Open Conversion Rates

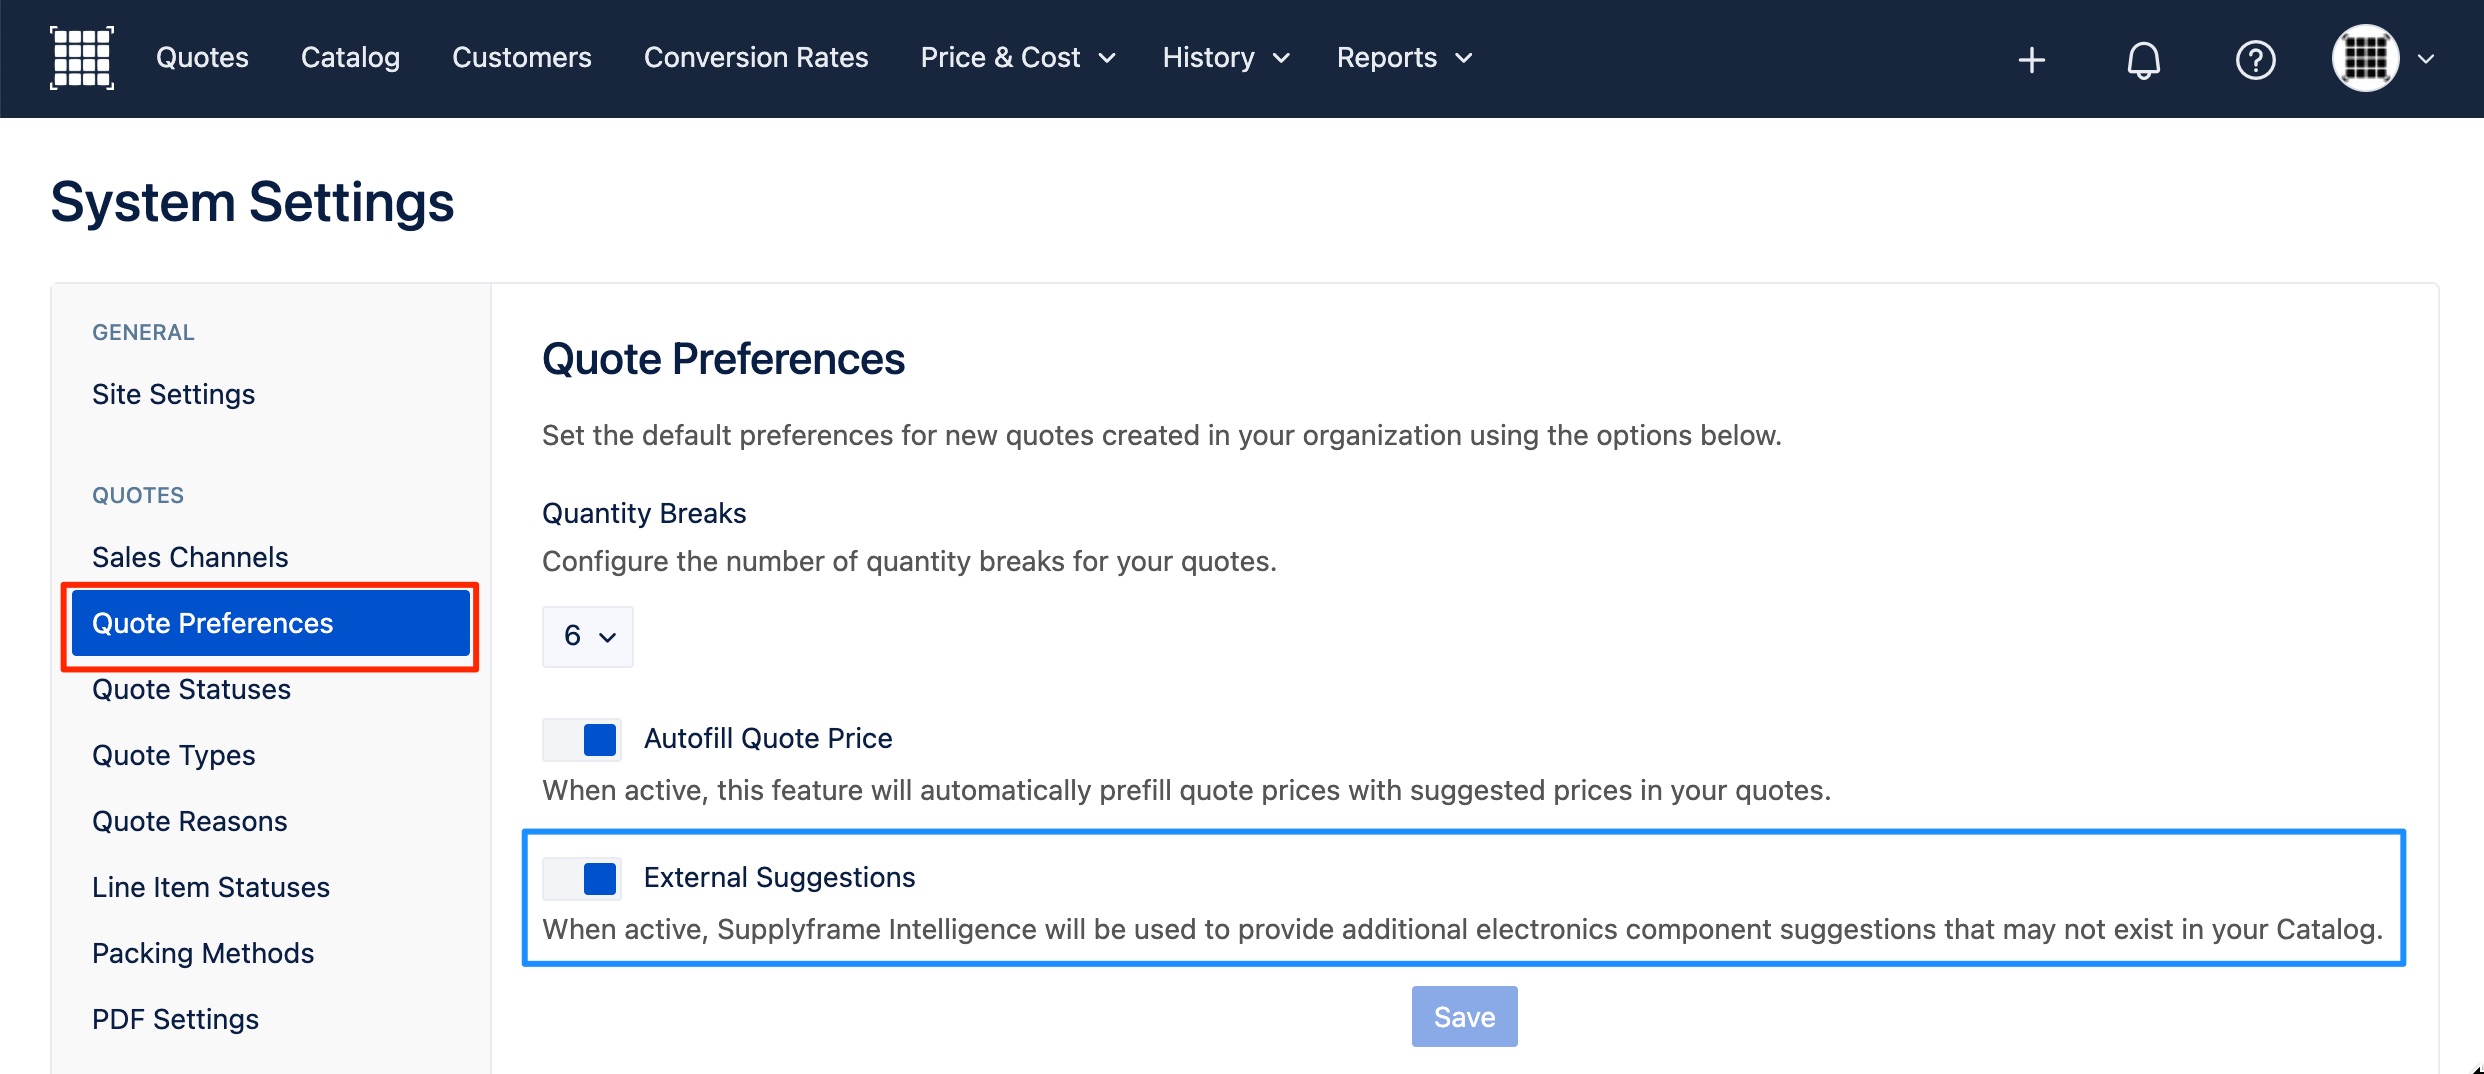tap(756, 58)
